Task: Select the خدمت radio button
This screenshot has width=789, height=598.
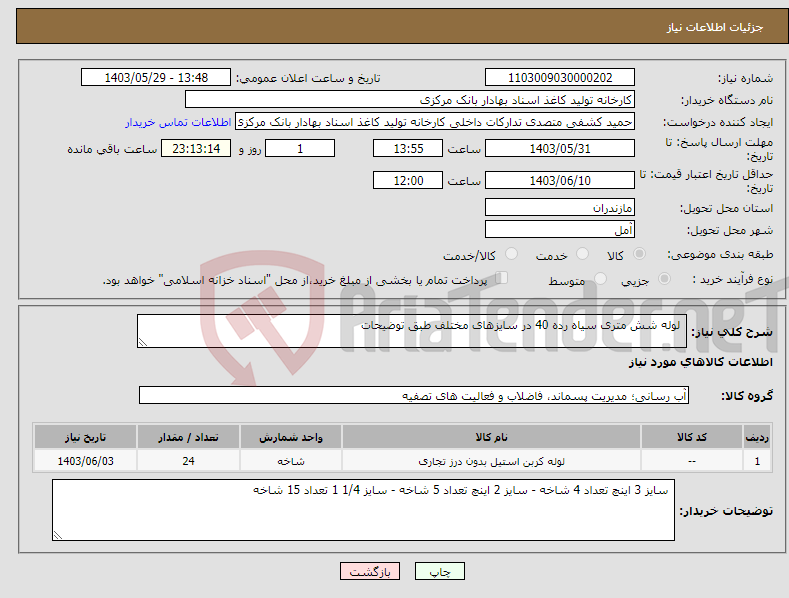Action: [x=582, y=254]
